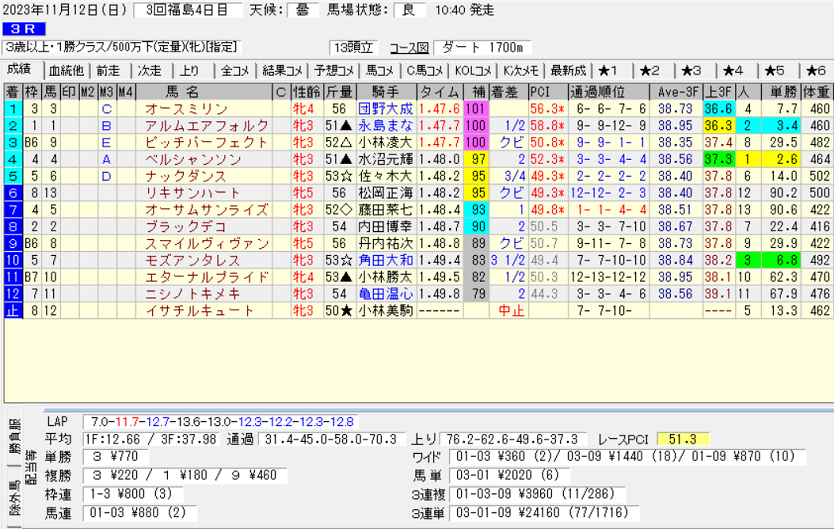Select the ★6 tab
Screen dimensions: 834x529
(812, 70)
